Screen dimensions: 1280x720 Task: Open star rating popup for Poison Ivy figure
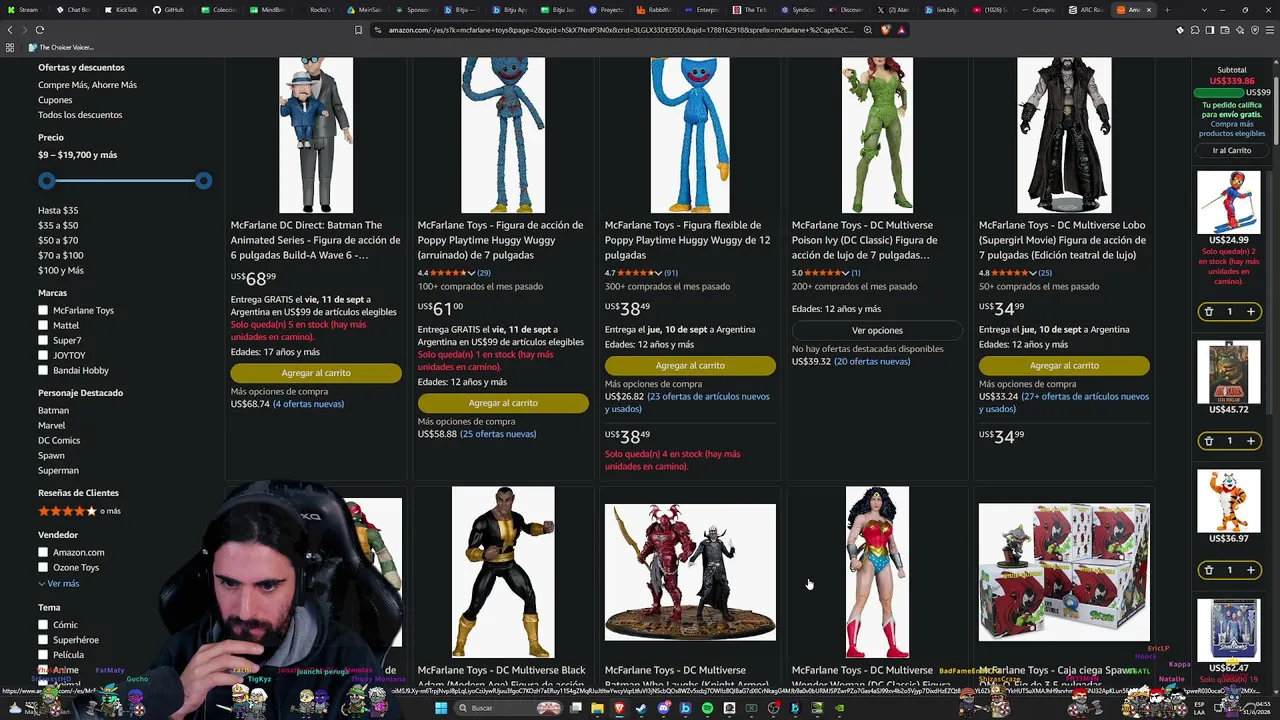(826, 273)
